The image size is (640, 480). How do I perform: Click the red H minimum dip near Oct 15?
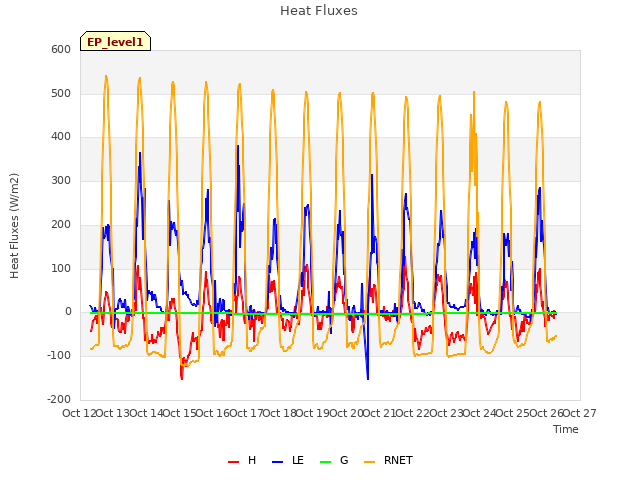[182, 378]
